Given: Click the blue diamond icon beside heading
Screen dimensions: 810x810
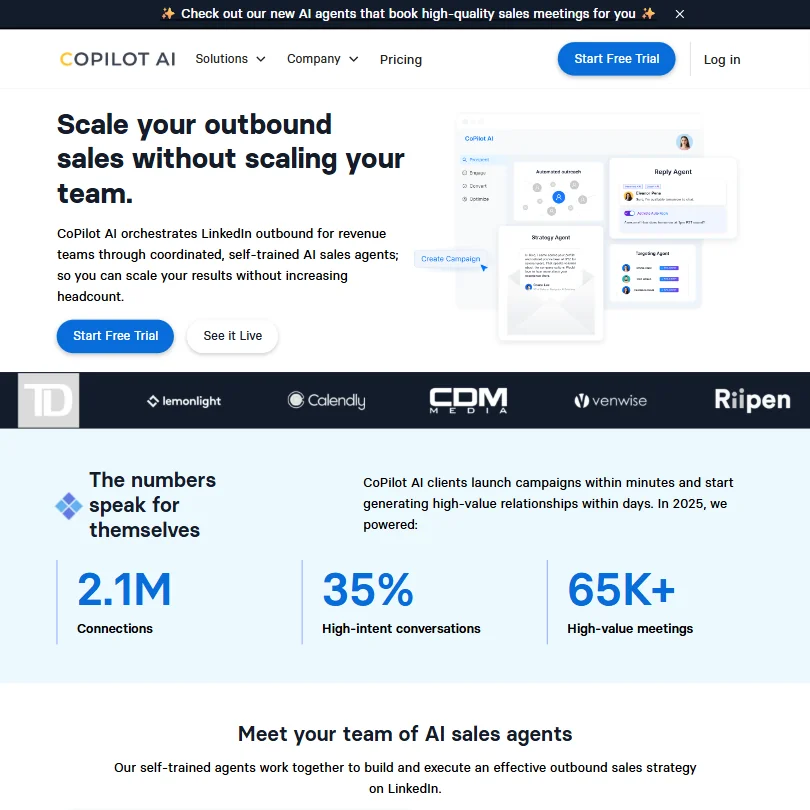Looking at the screenshot, I should (69, 506).
